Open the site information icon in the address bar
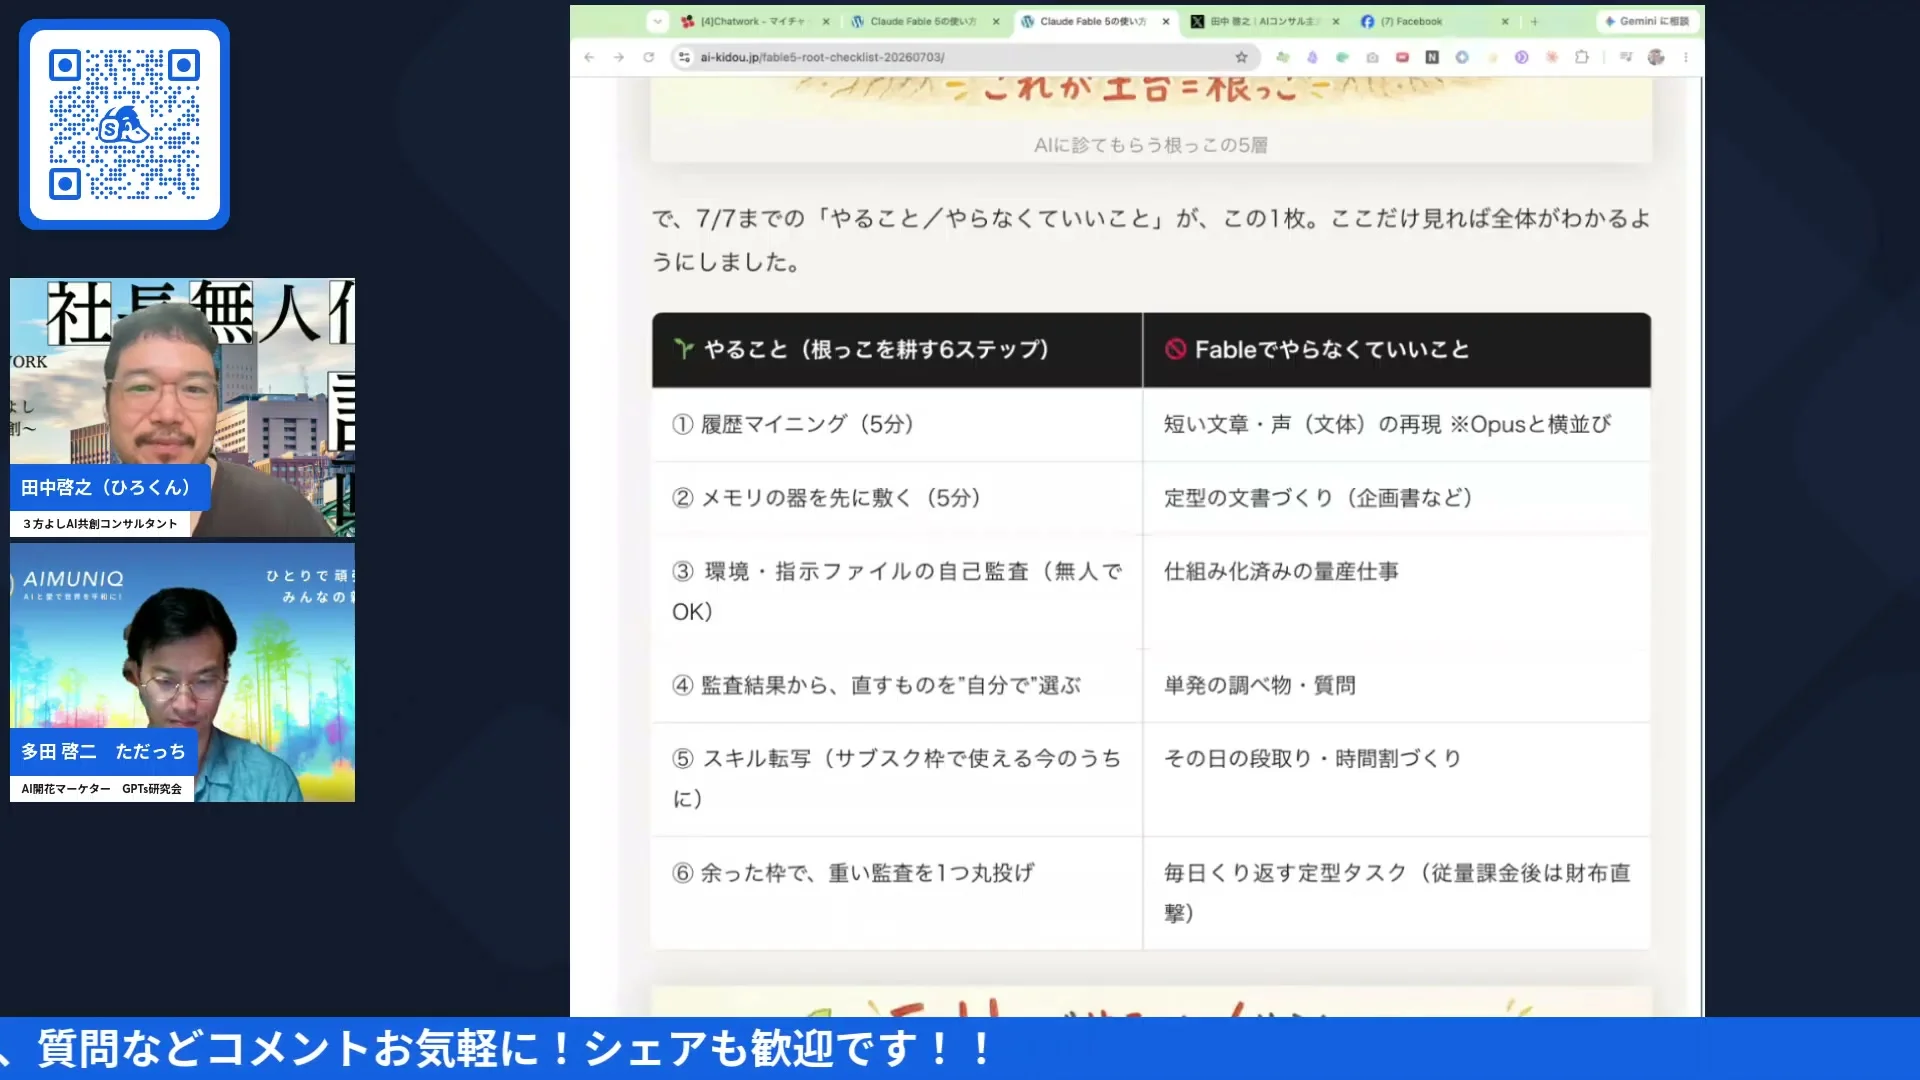 684,57
